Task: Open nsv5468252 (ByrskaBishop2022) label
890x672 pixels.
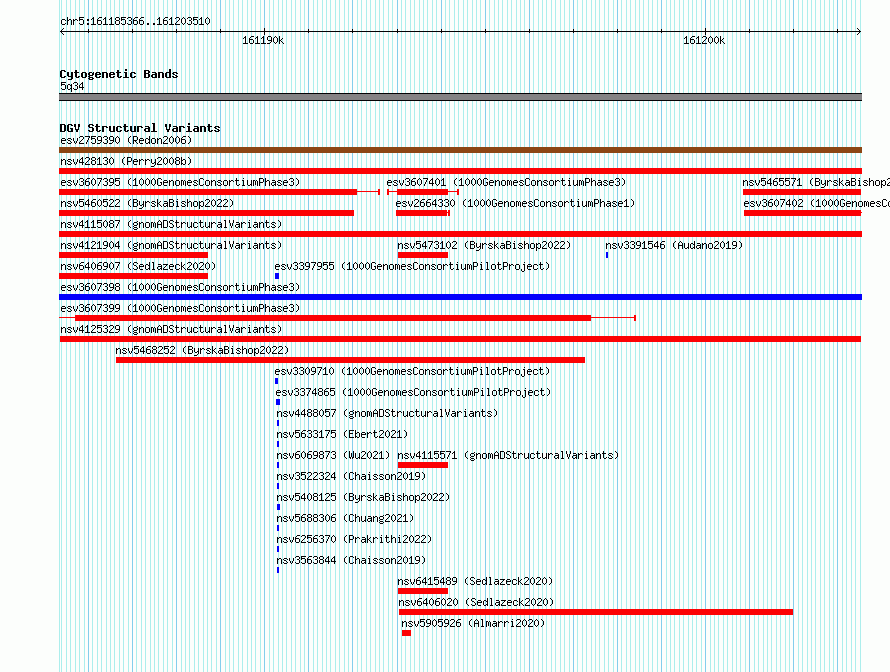Action: [202, 350]
